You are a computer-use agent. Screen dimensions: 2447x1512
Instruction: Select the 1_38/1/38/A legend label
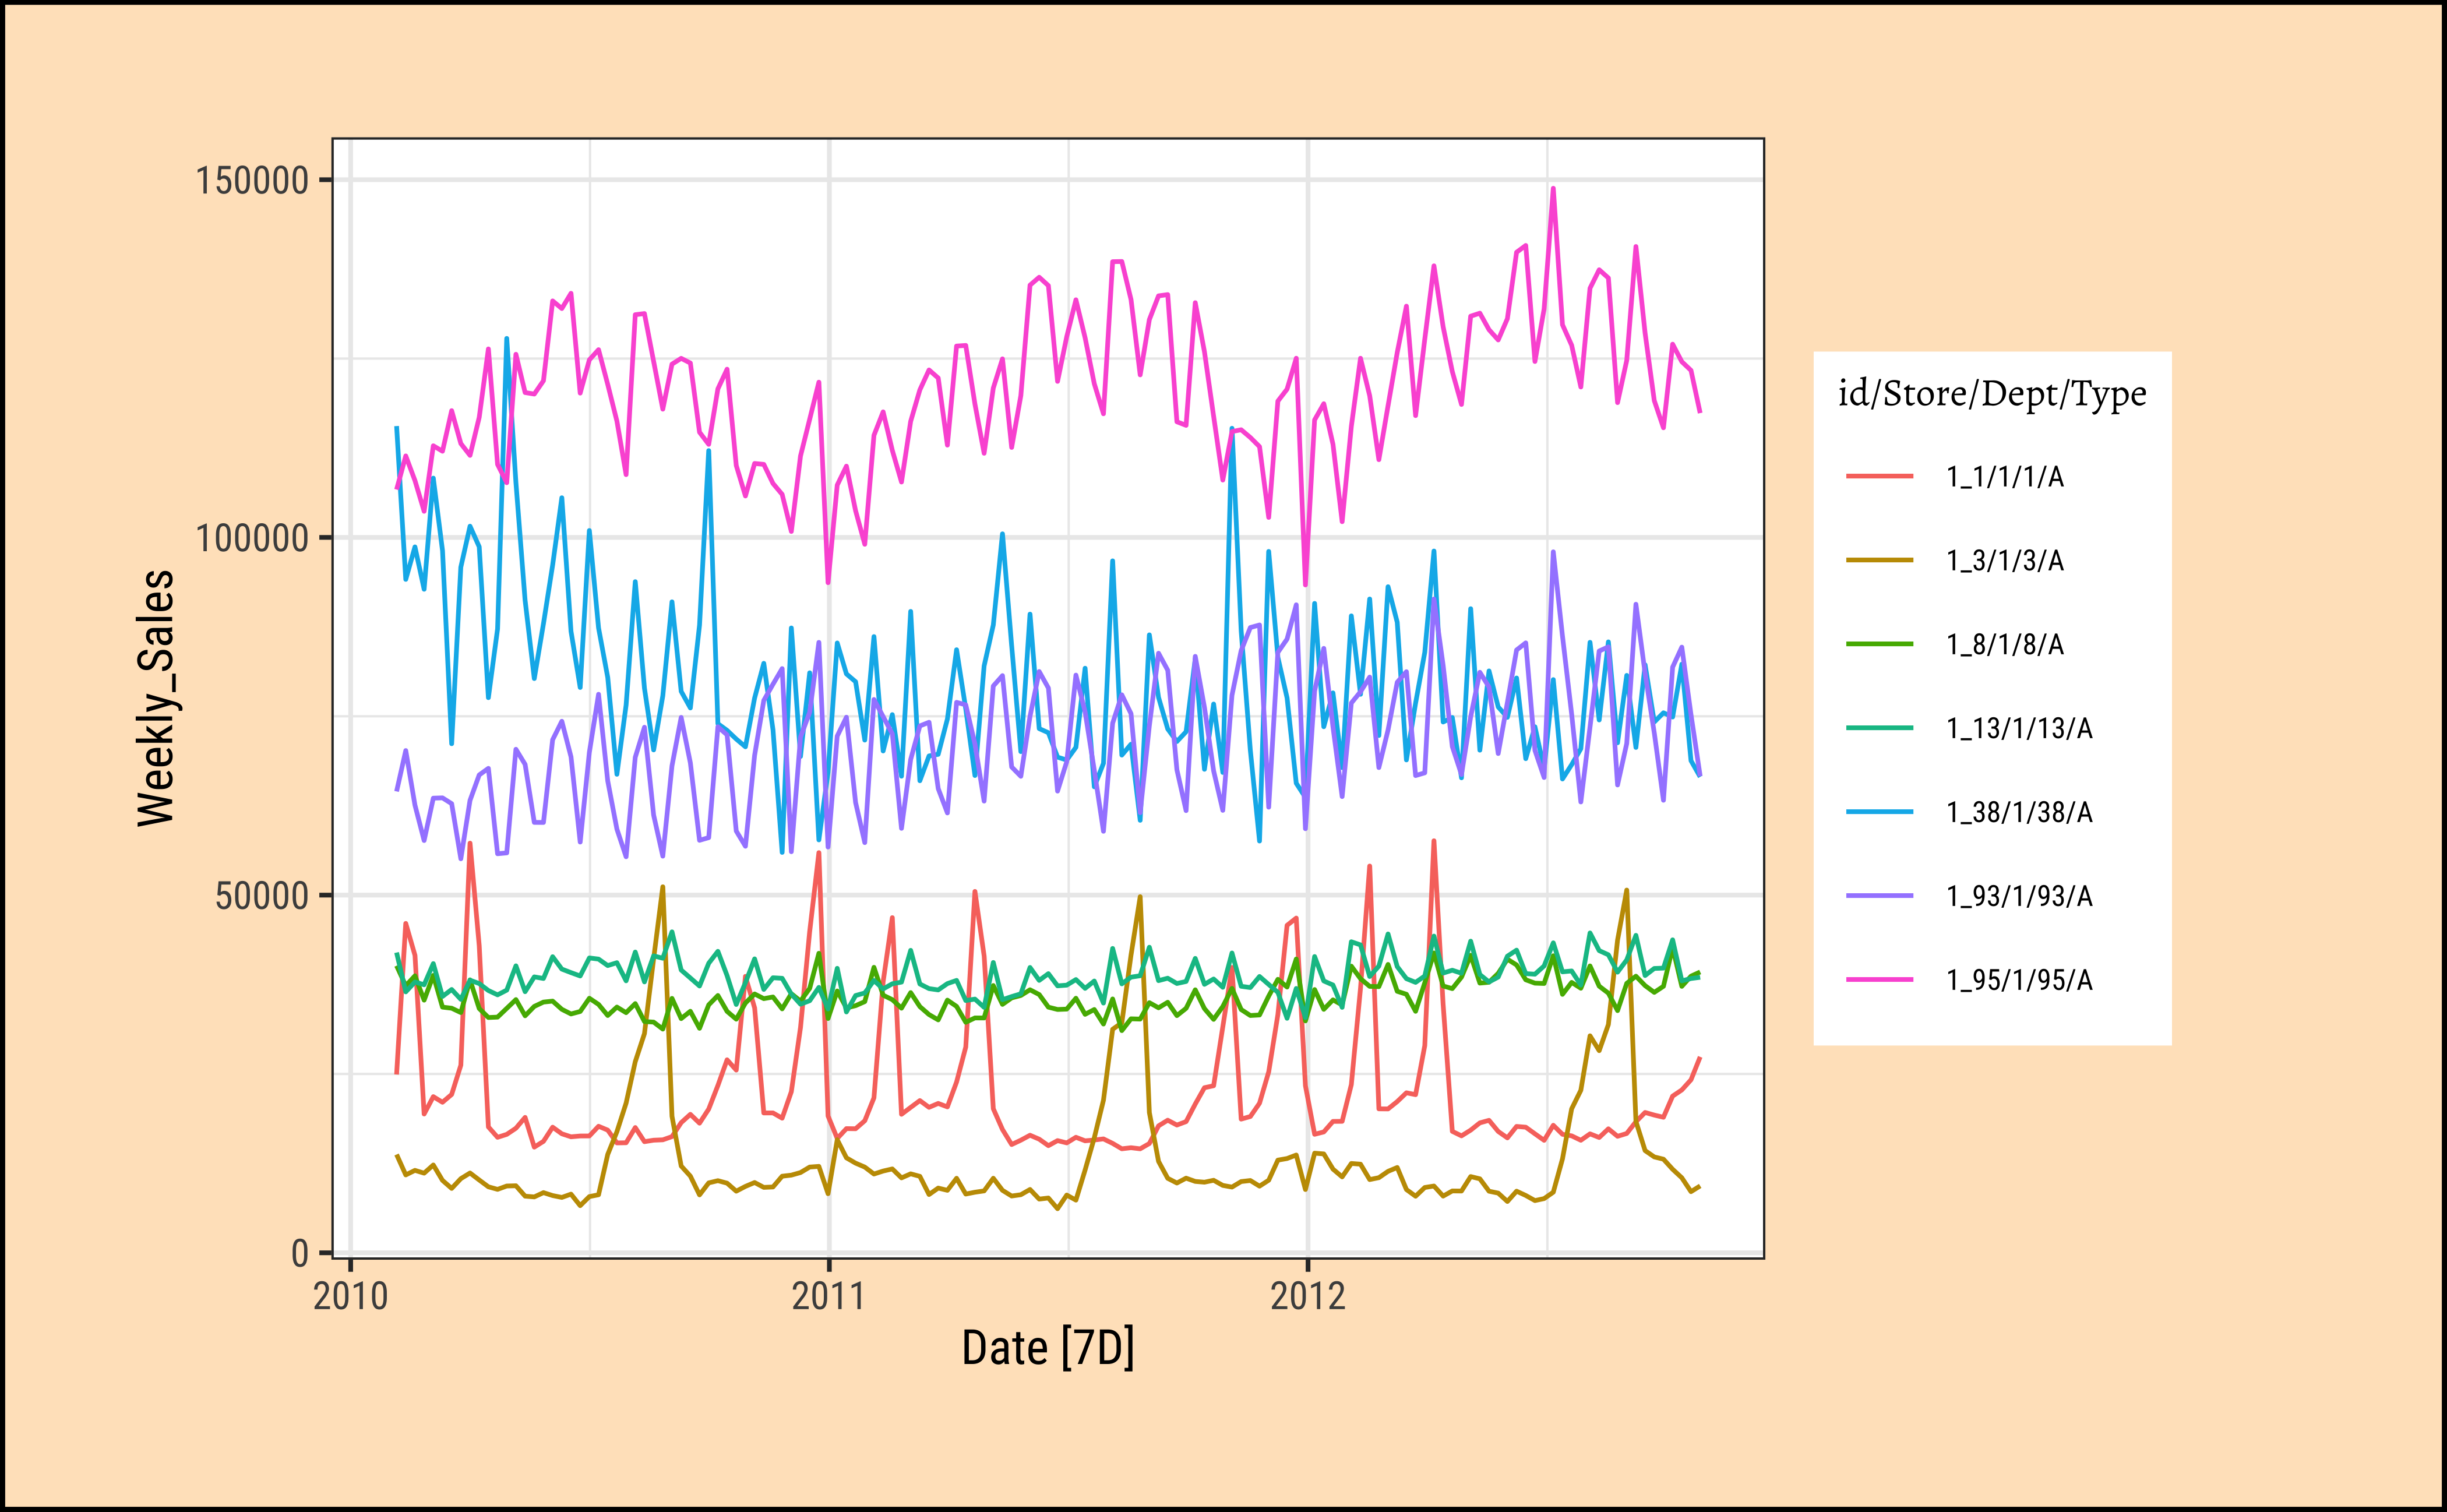tap(2018, 812)
